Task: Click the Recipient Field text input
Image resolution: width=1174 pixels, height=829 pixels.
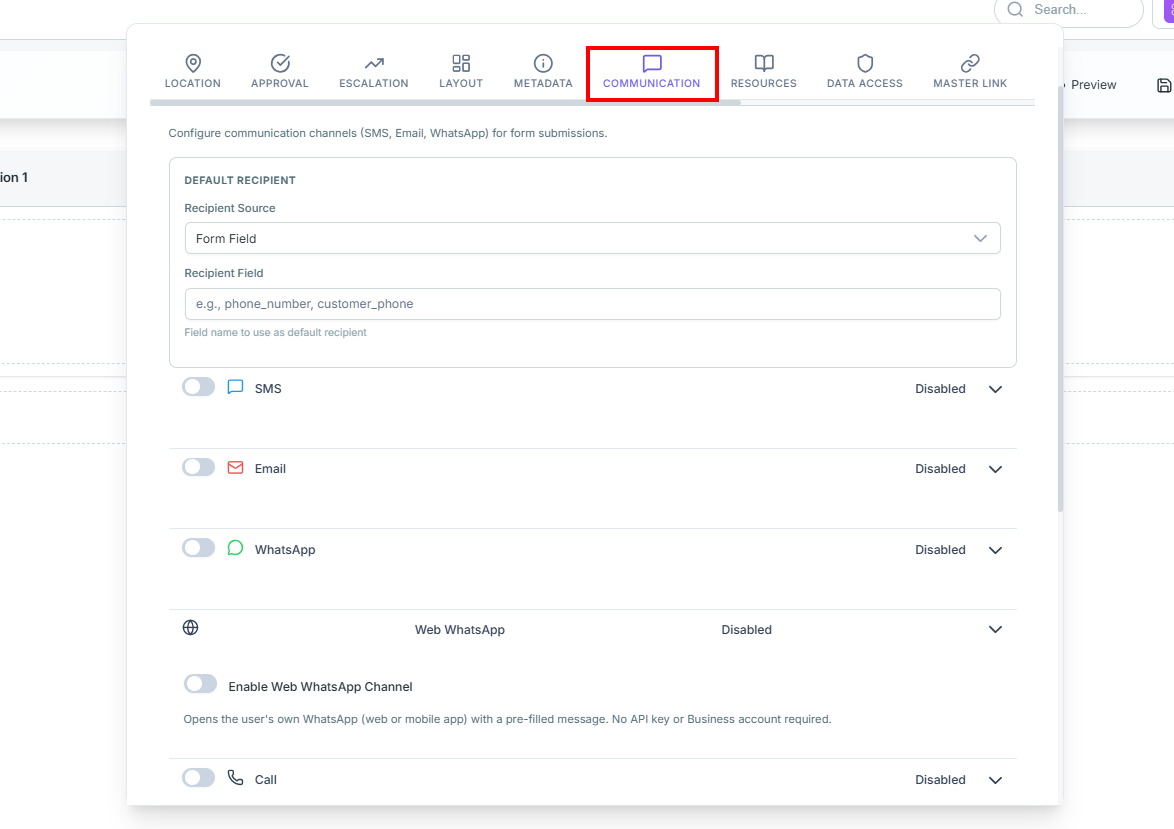Action: click(x=592, y=304)
